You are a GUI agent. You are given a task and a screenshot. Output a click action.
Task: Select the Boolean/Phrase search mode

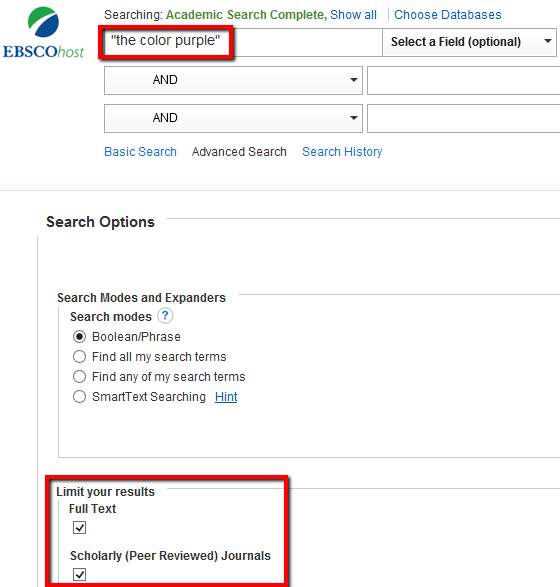coord(79,337)
